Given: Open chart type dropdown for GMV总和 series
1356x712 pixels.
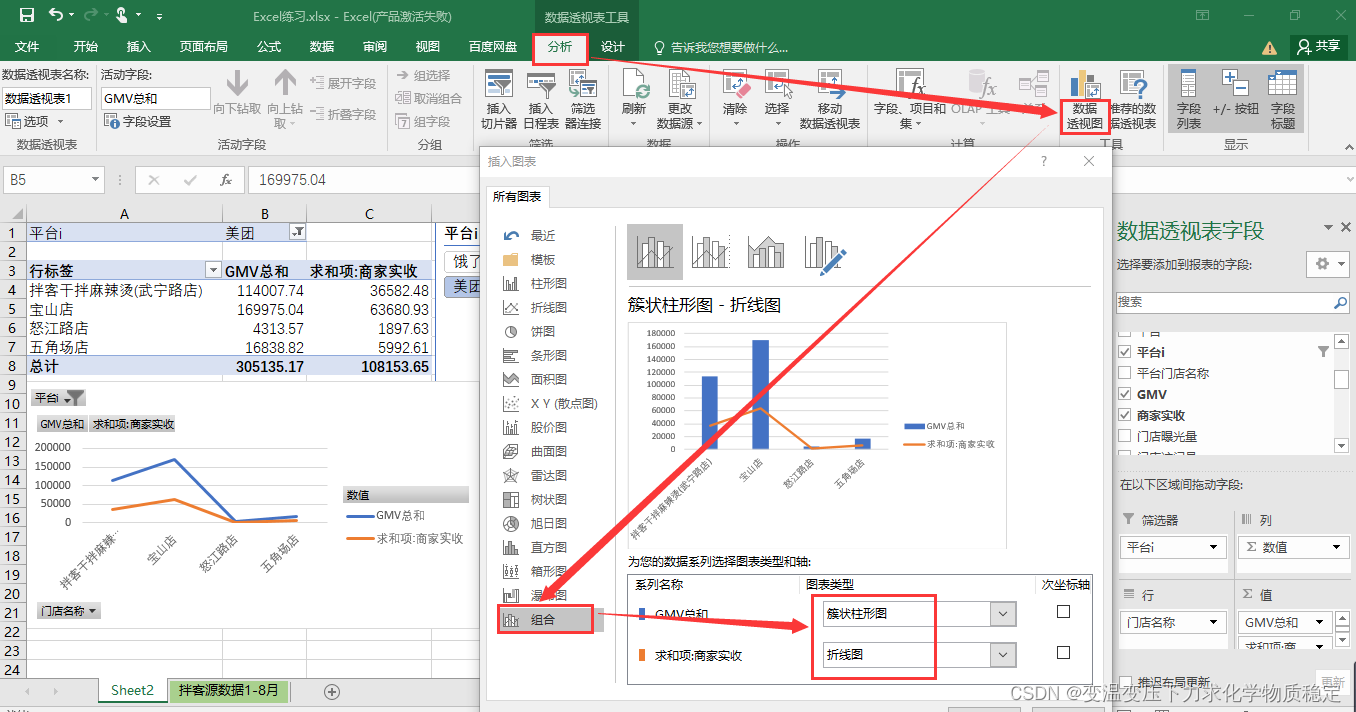Looking at the screenshot, I should [1003, 613].
